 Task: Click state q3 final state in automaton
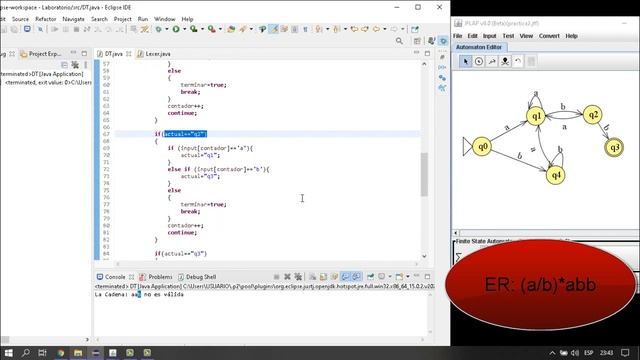(x=614, y=147)
